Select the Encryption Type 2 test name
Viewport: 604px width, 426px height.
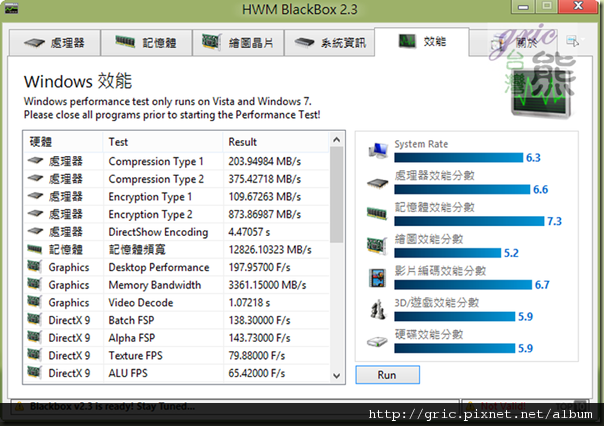pyautogui.click(x=150, y=215)
